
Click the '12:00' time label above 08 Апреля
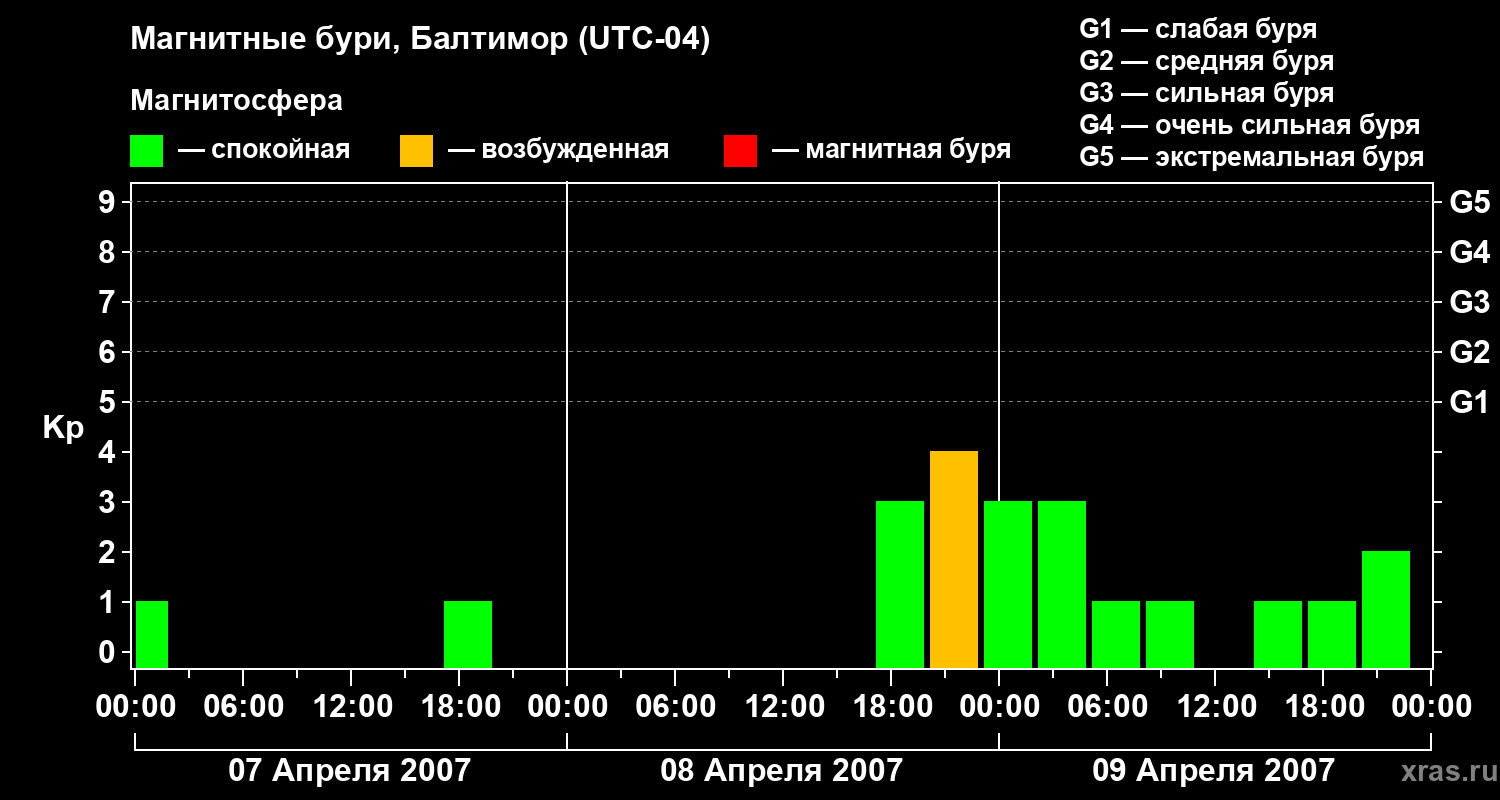(x=783, y=707)
